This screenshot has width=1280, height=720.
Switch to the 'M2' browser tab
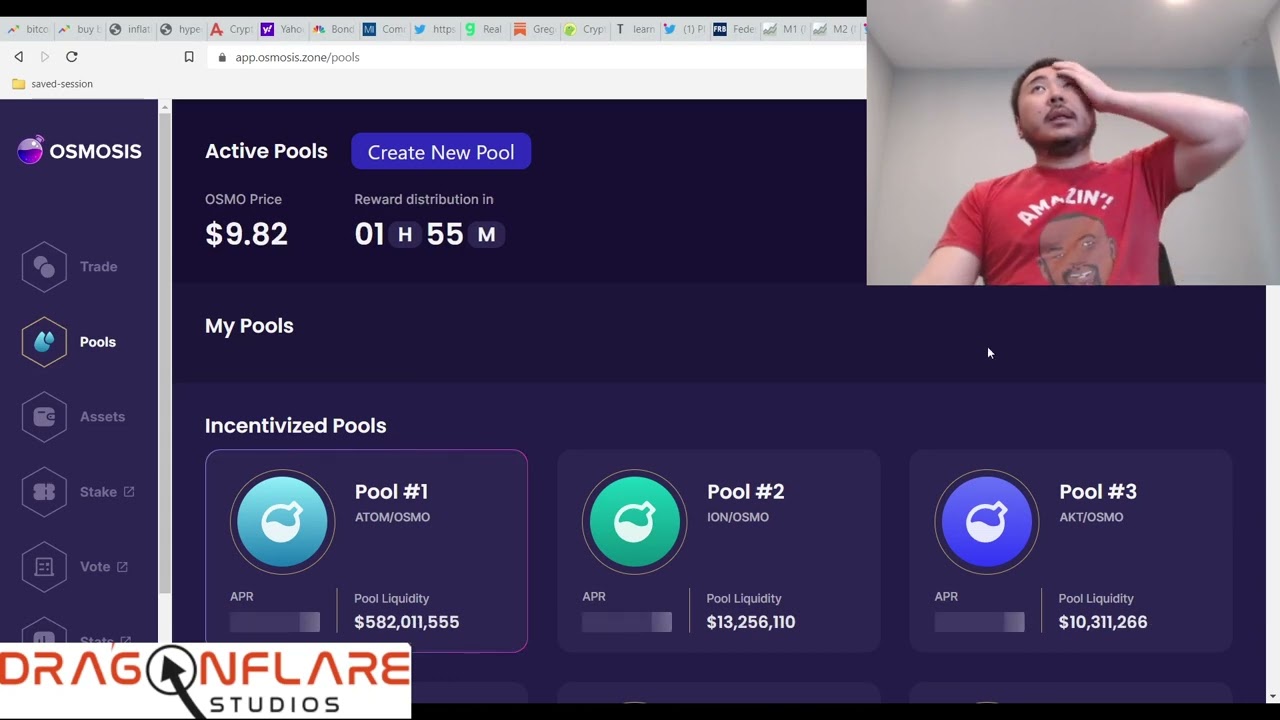(834, 29)
